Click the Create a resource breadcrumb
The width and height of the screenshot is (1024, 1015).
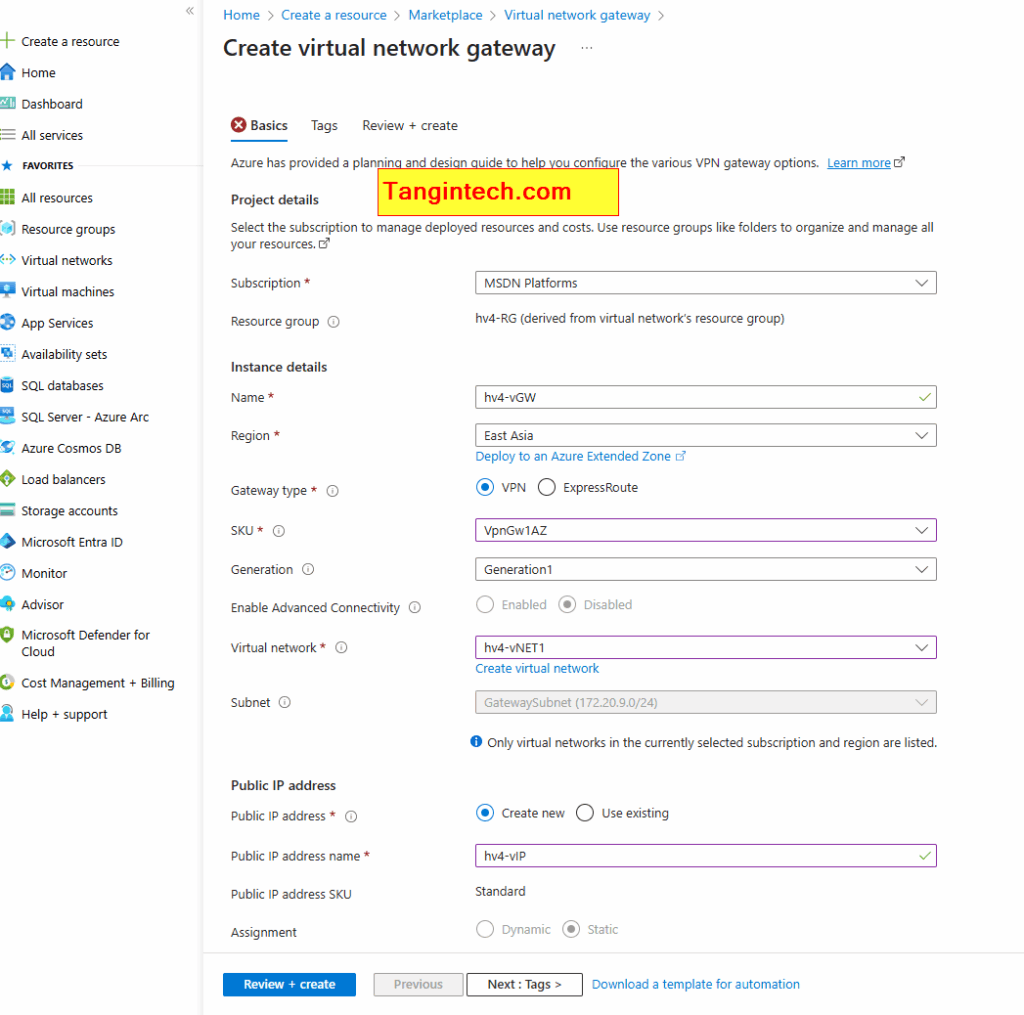click(334, 15)
